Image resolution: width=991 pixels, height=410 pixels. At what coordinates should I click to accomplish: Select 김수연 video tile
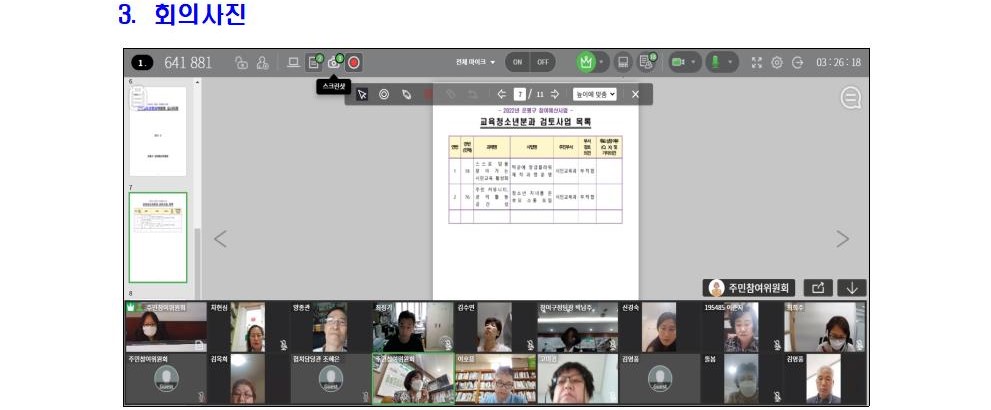pyautogui.click(x=496, y=327)
